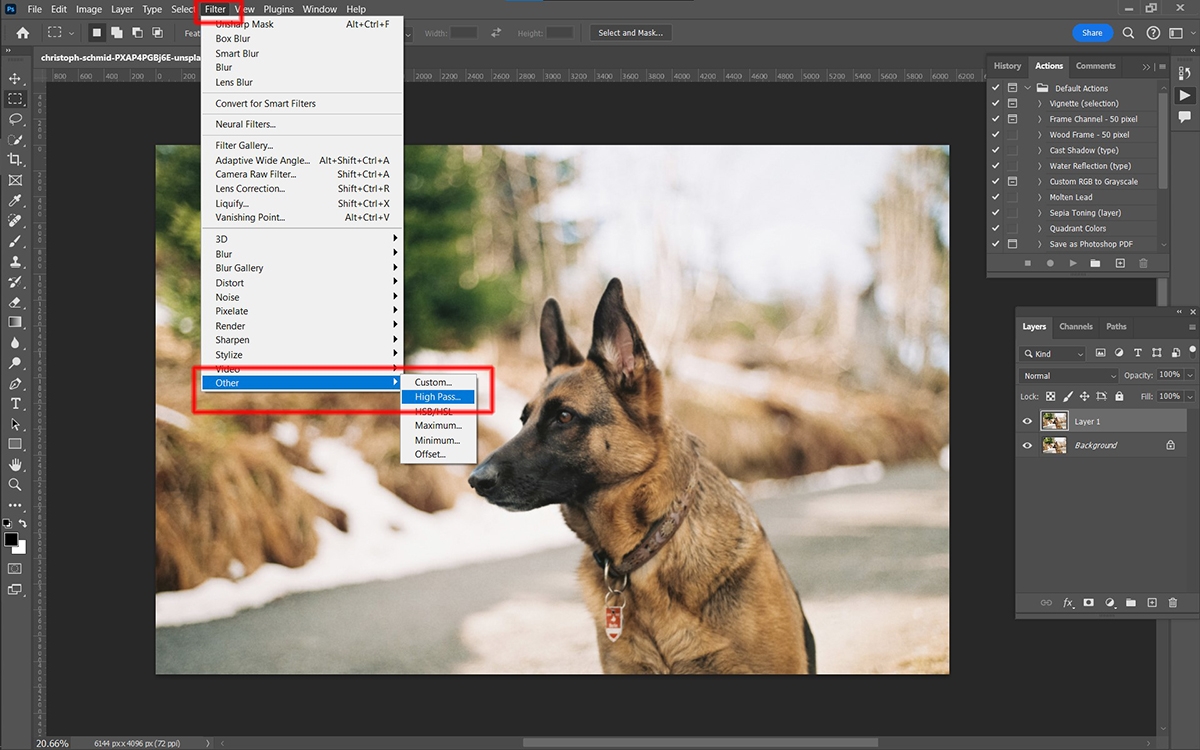Select the Frame tool

click(15, 180)
